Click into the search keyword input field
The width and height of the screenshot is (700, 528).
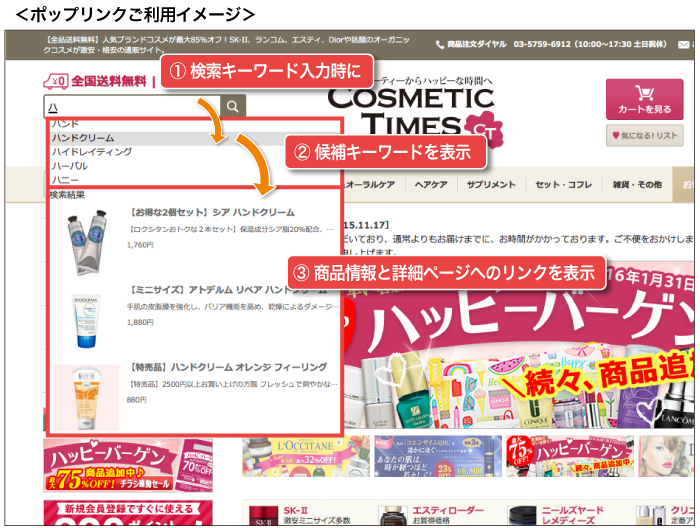[132, 106]
